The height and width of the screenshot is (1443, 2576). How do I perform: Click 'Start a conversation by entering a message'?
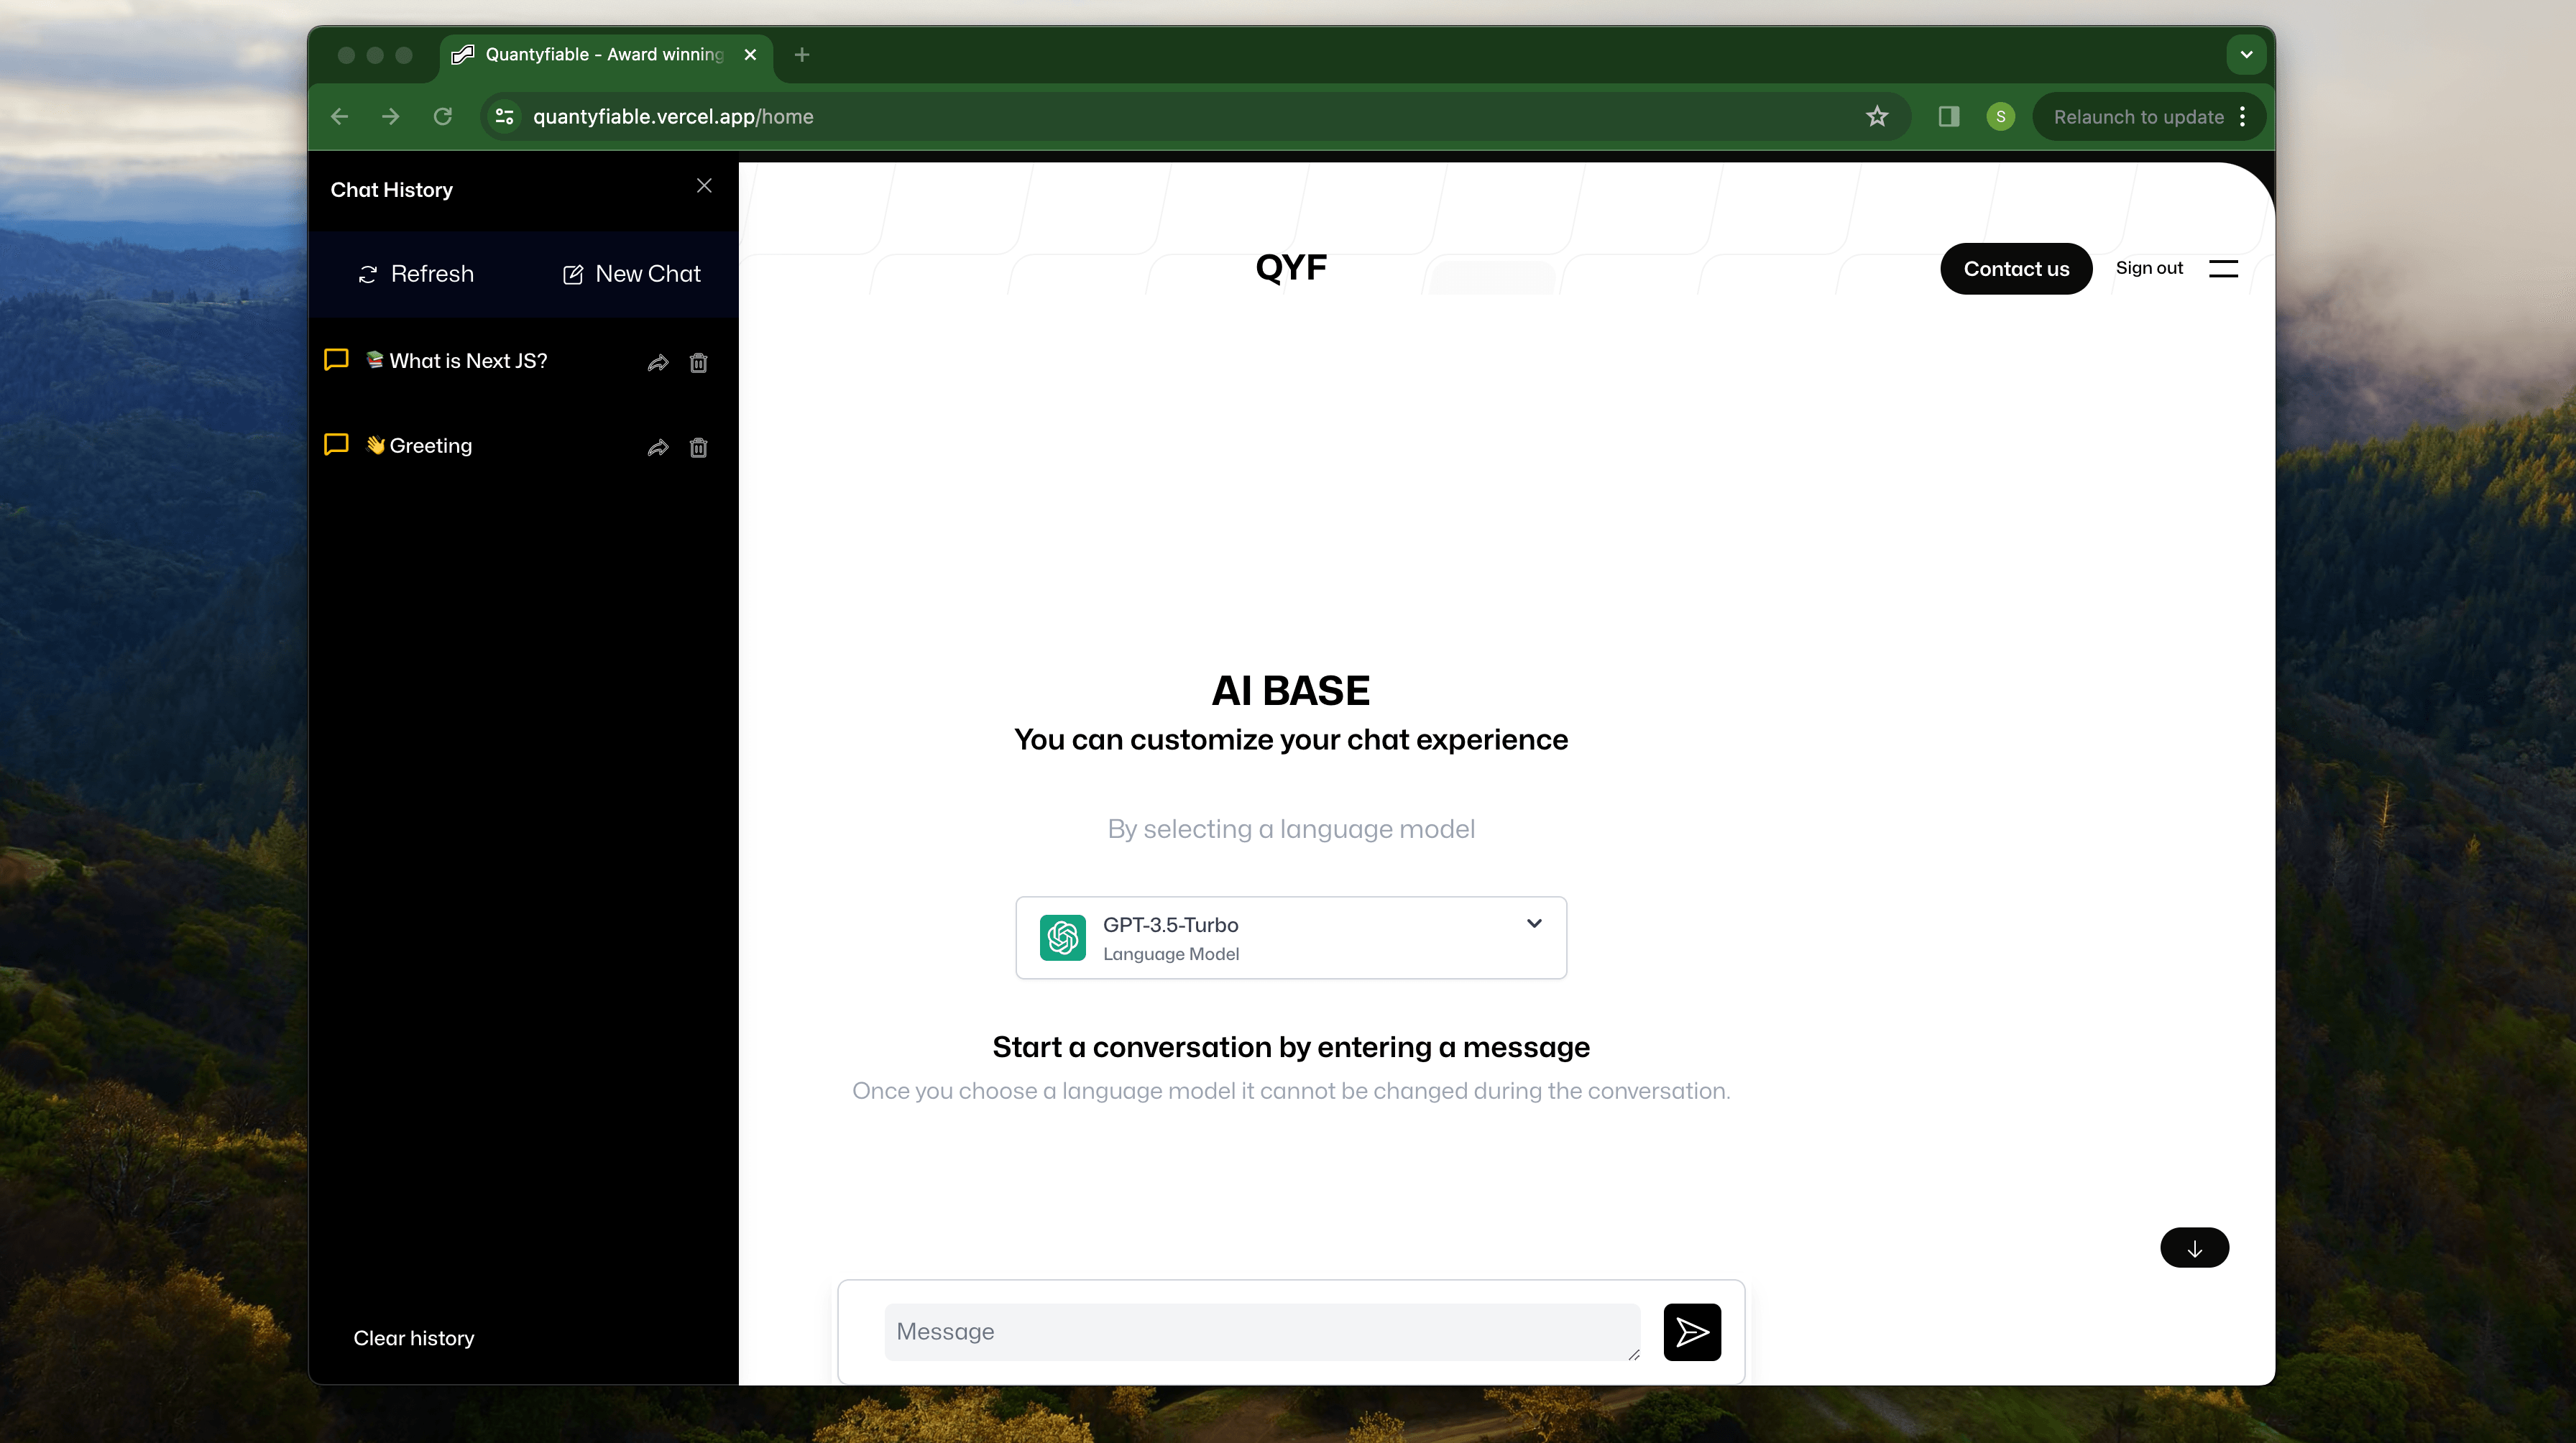tap(1291, 1047)
